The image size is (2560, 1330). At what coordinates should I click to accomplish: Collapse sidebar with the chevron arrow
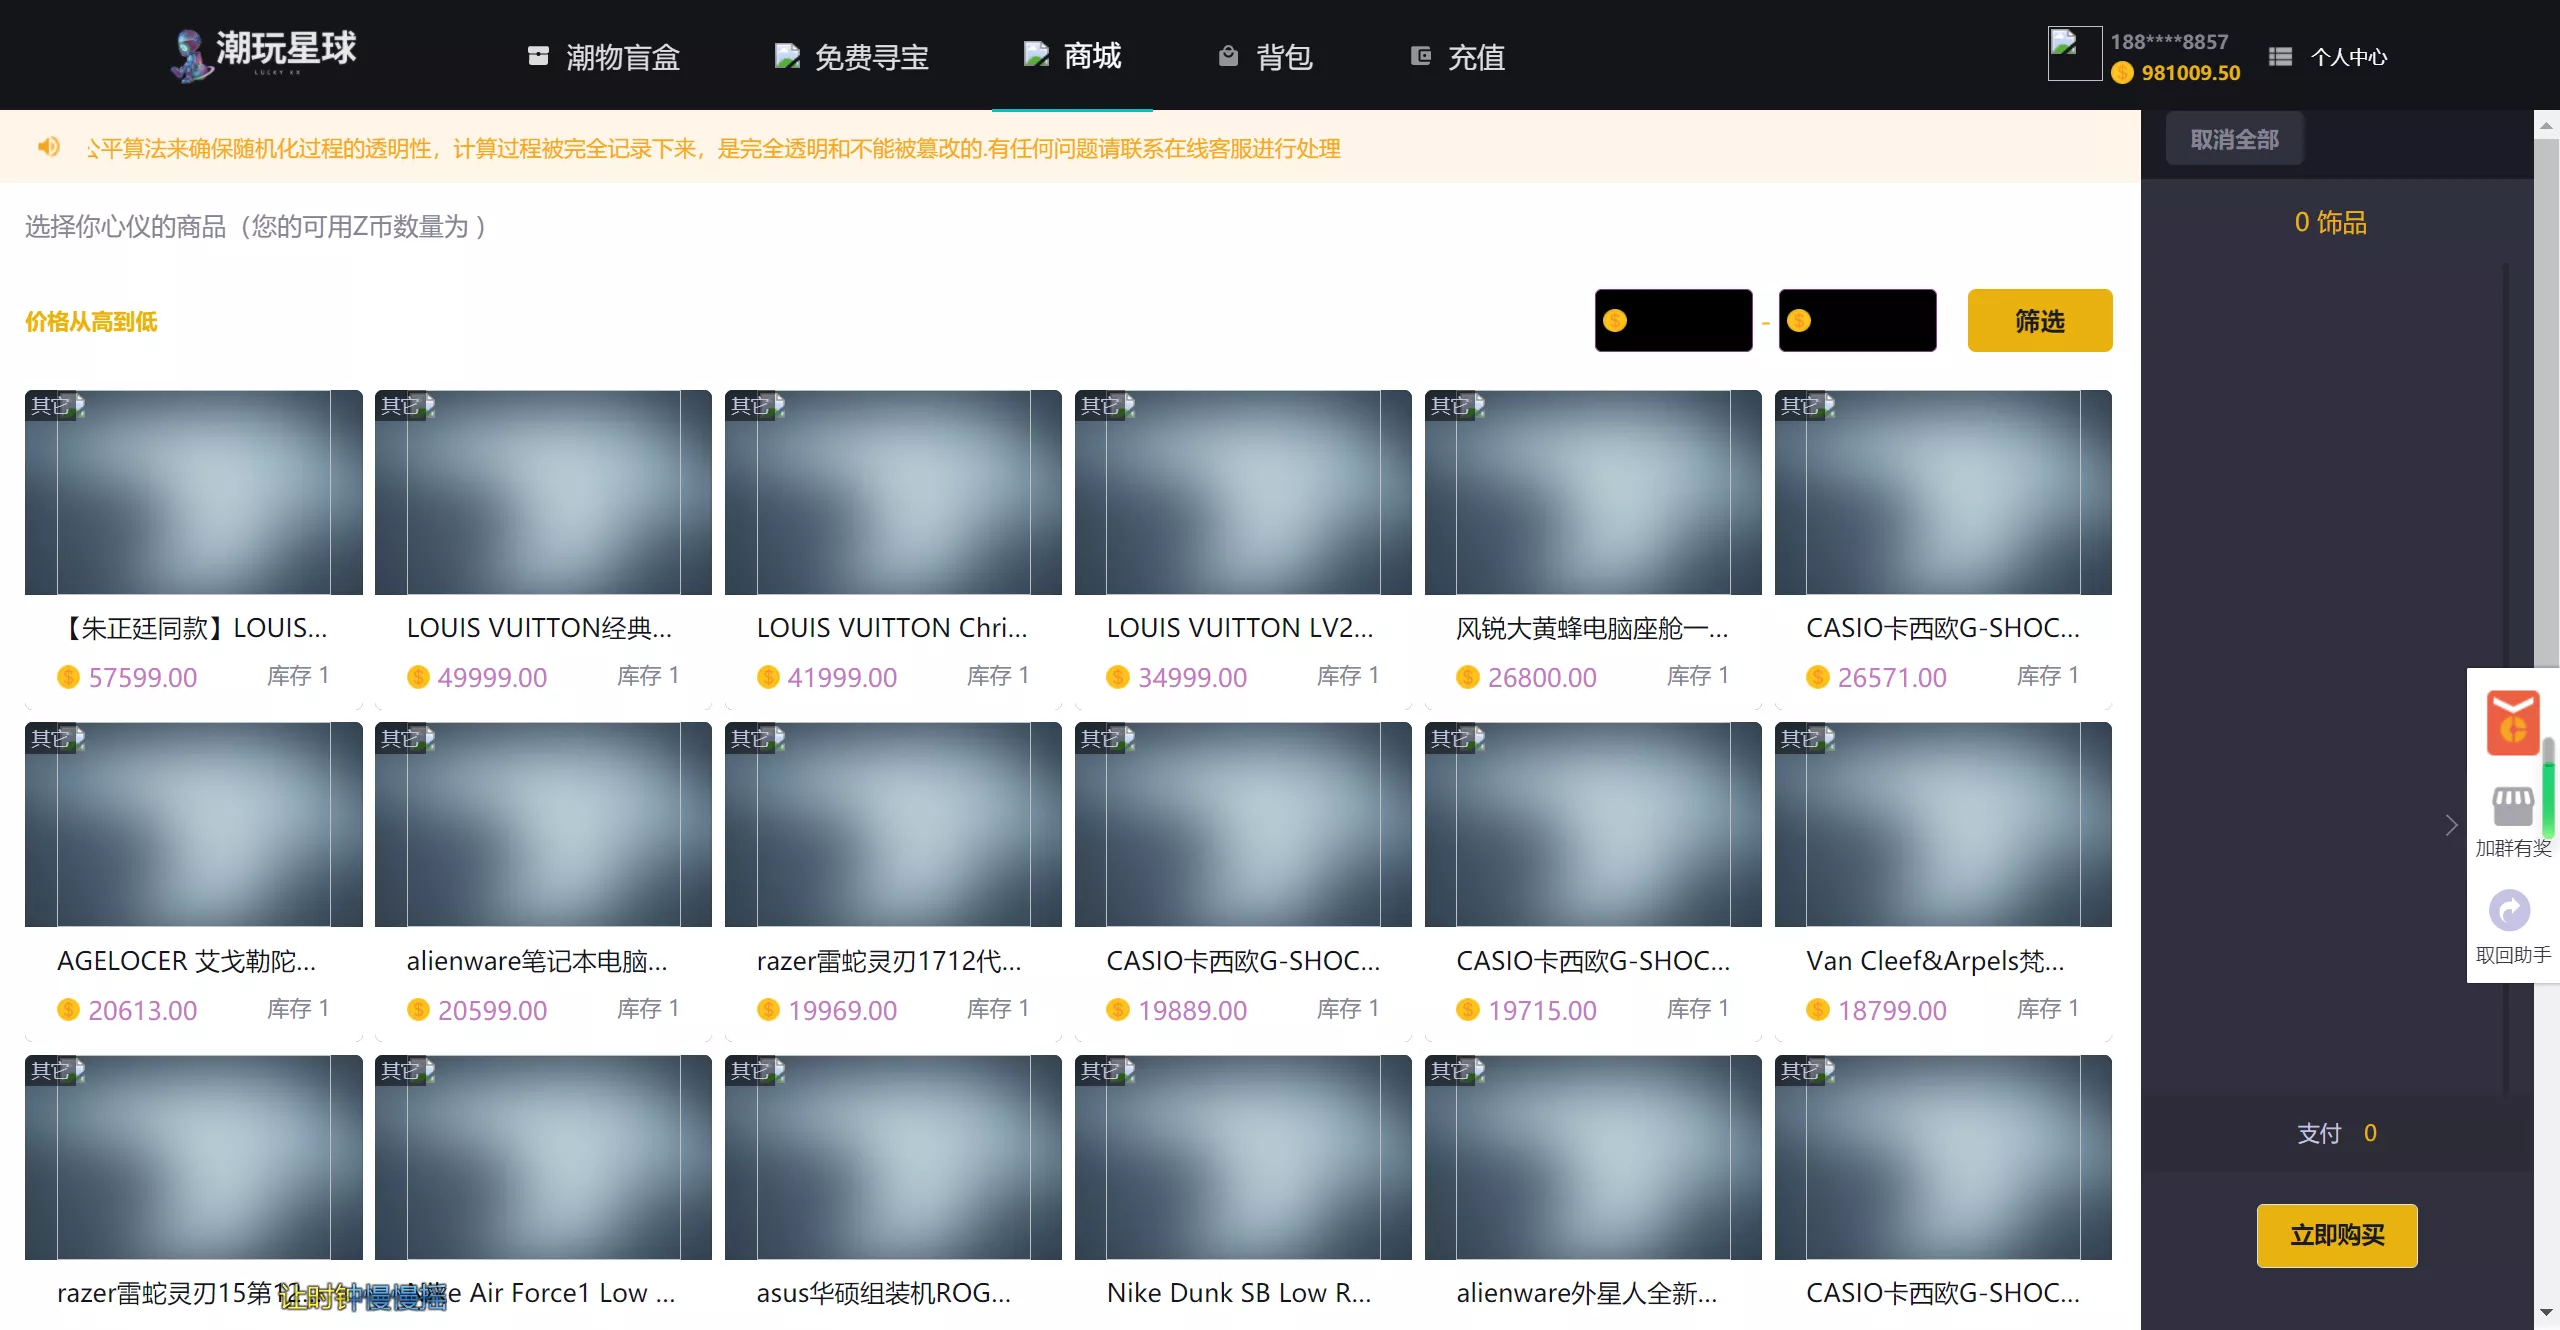[2451, 825]
